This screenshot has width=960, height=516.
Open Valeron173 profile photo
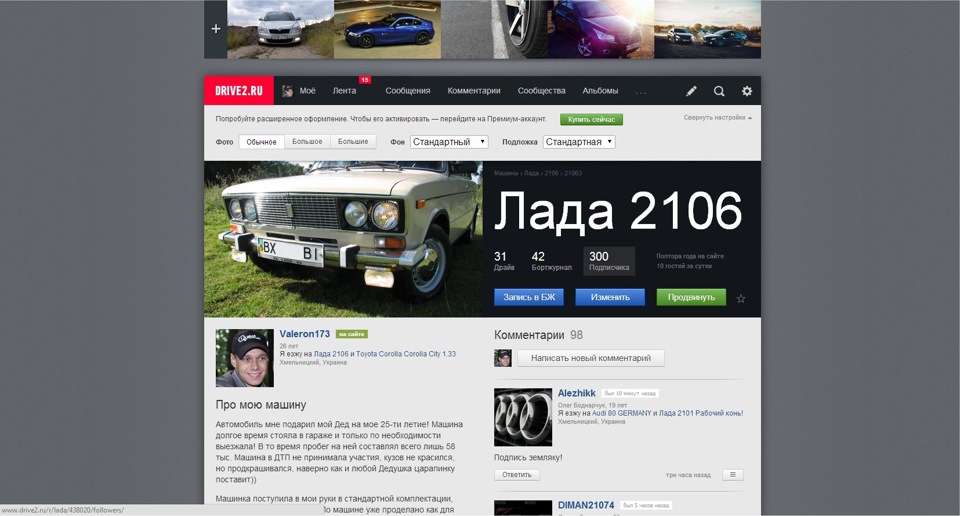click(x=244, y=358)
